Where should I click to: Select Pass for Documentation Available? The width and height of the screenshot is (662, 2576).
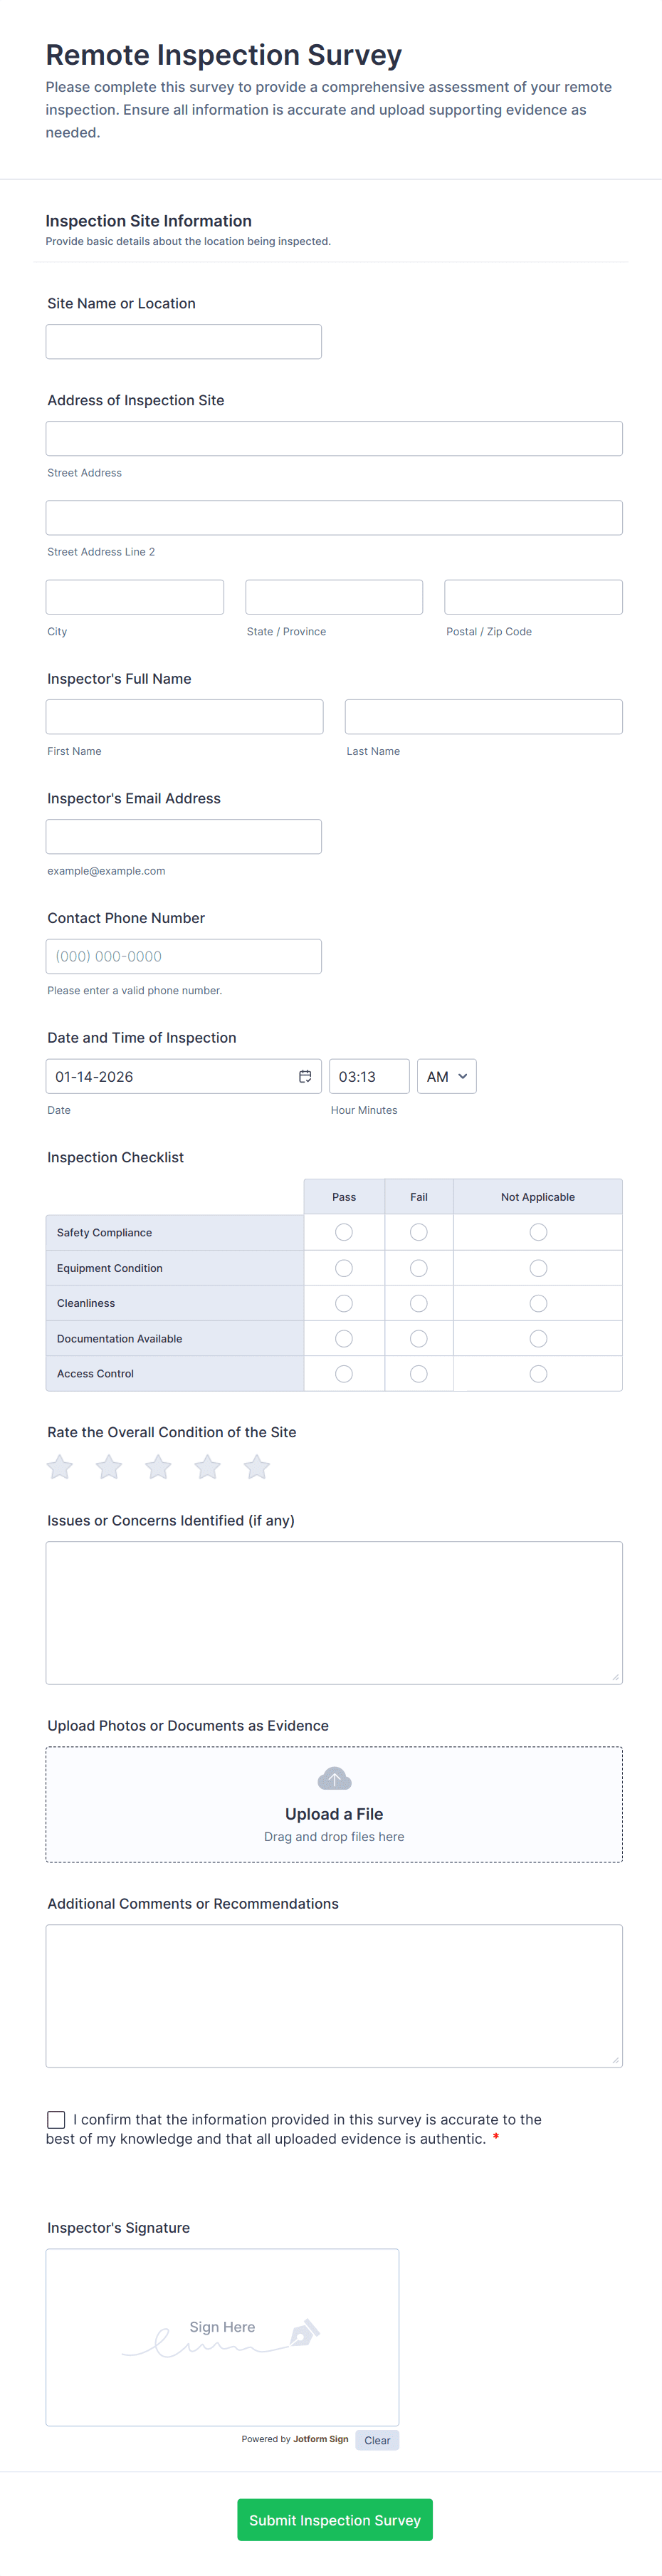[x=343, y=1338]
